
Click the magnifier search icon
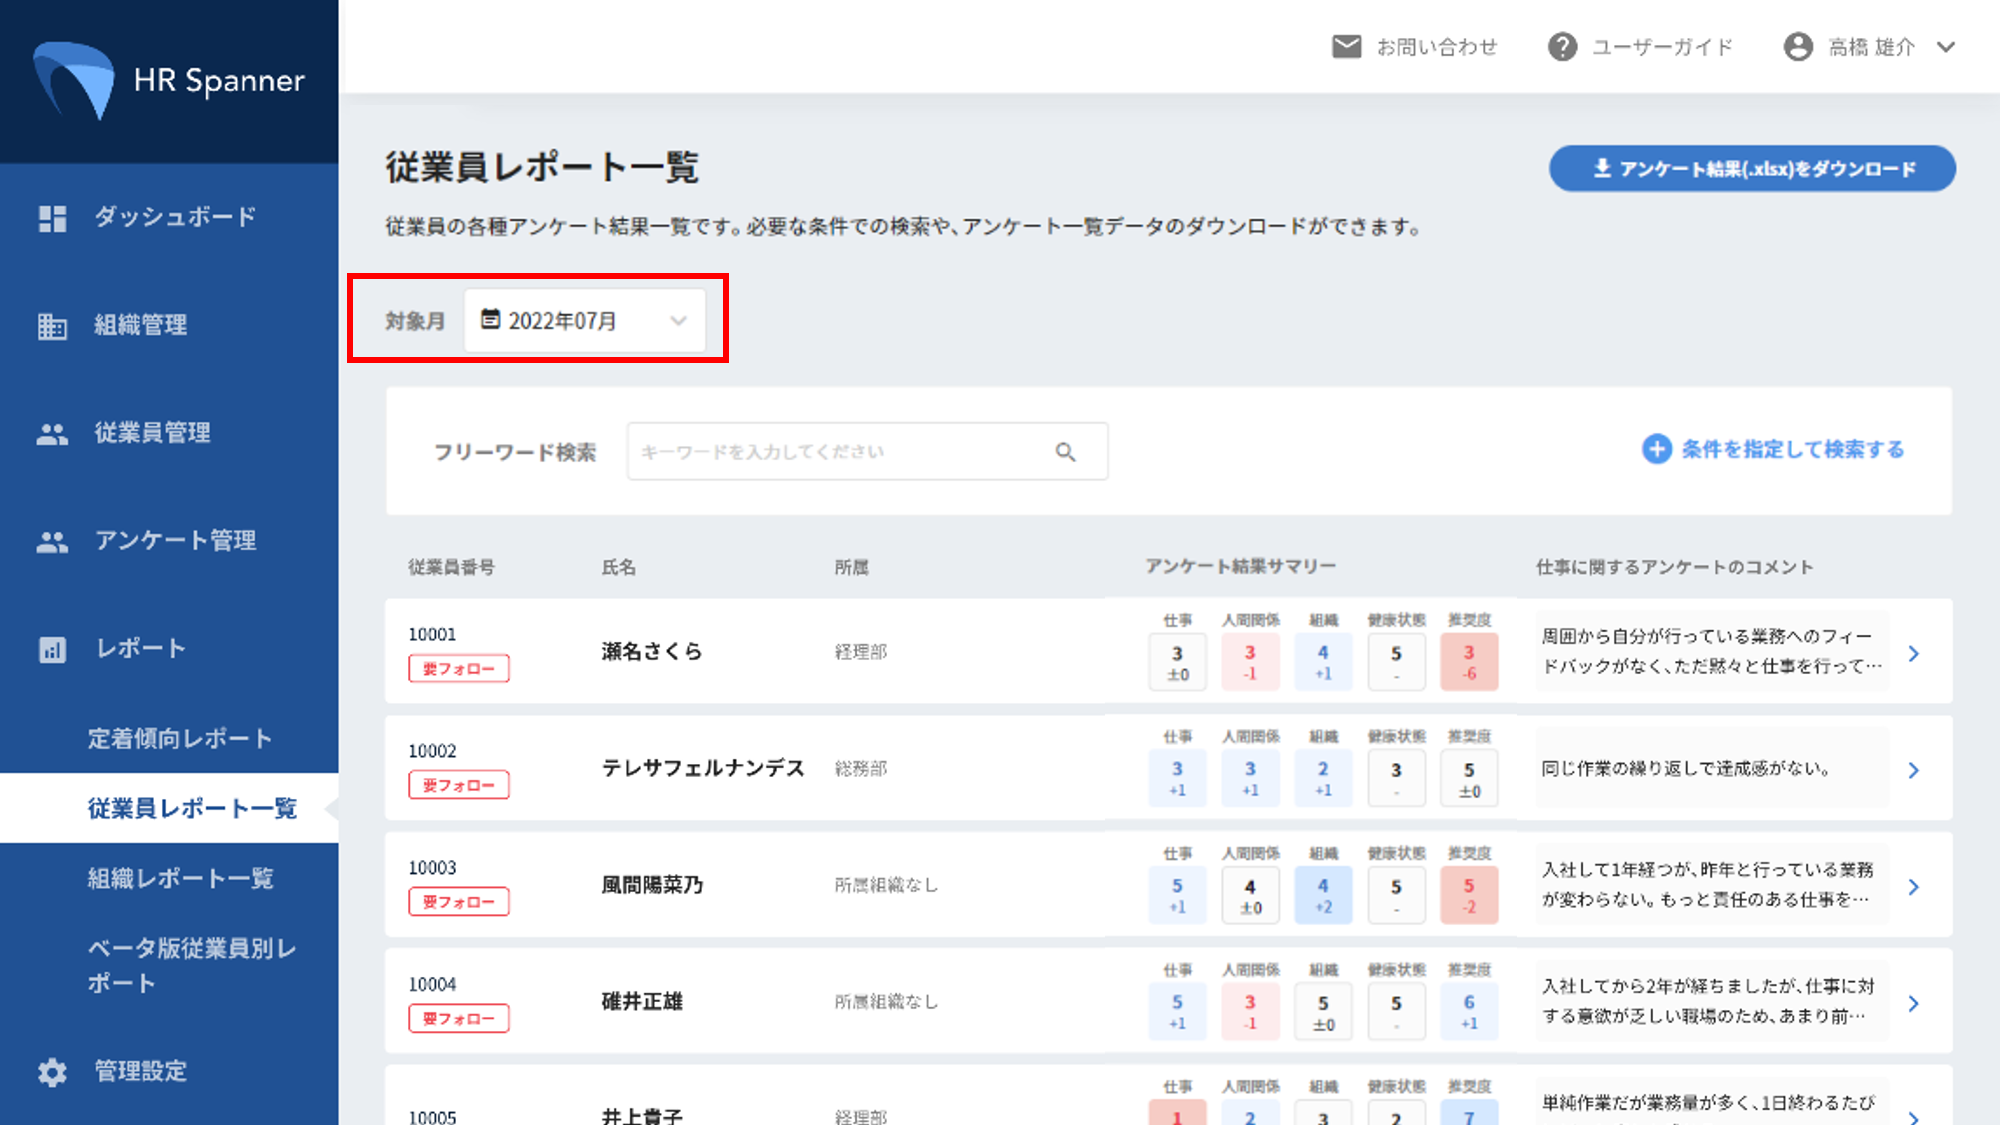coord(1066,452)
